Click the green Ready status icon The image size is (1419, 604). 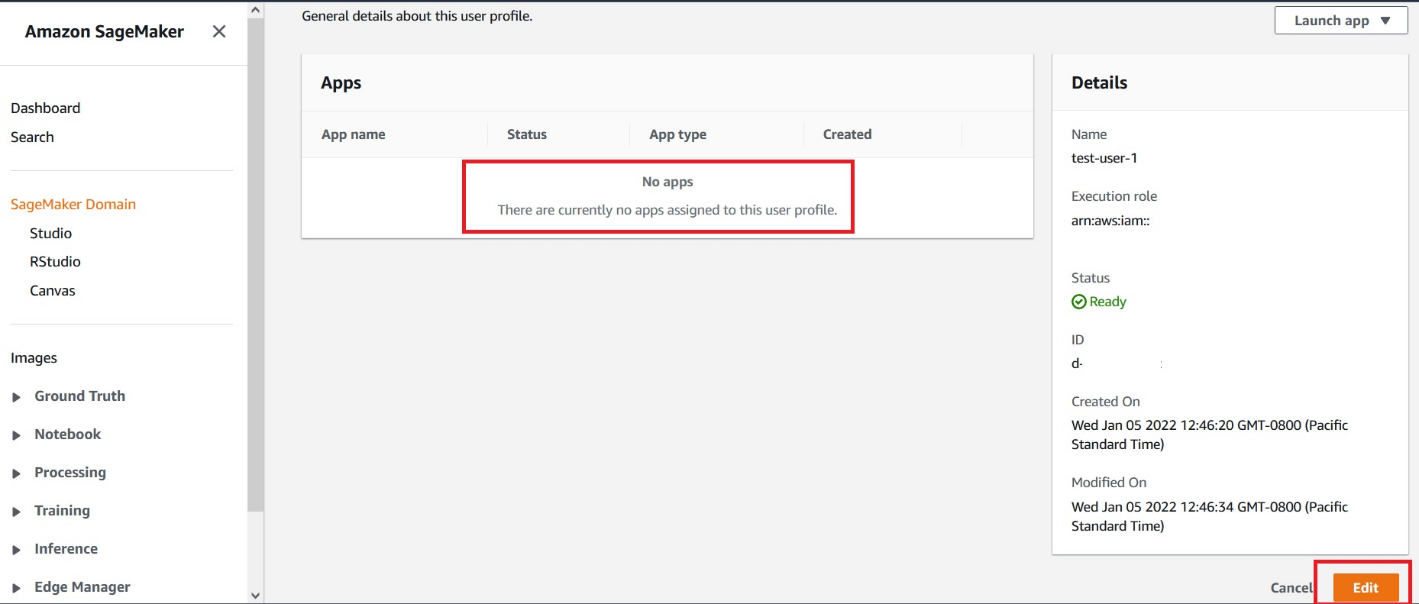[1079, 302]
